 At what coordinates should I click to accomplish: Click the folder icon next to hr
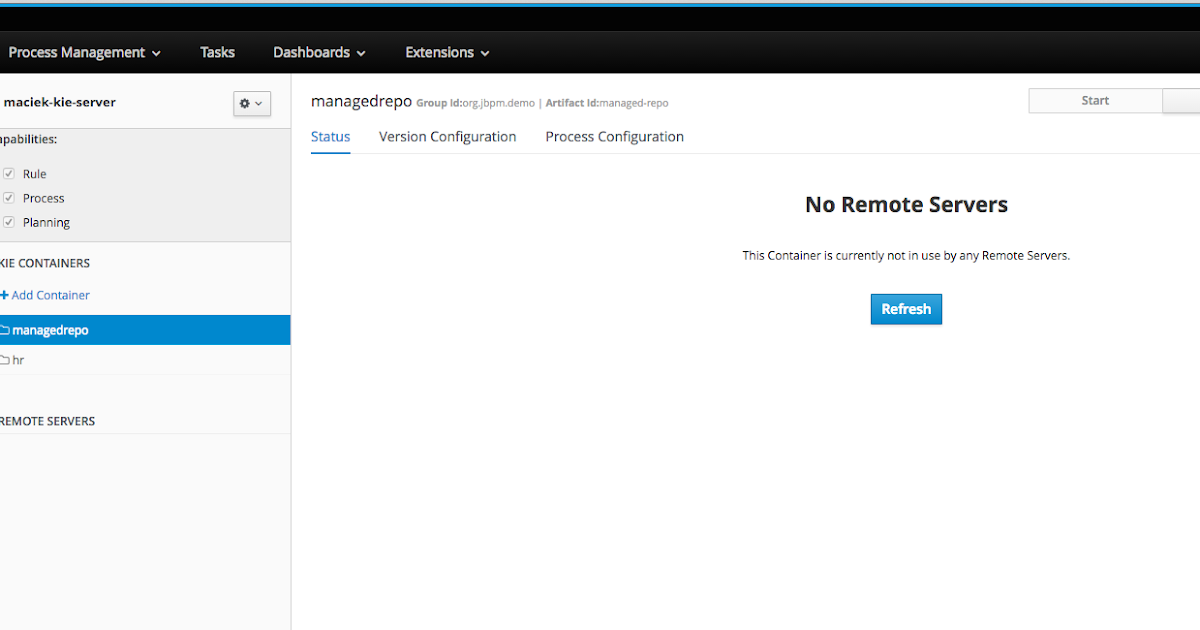pos(6,359)
